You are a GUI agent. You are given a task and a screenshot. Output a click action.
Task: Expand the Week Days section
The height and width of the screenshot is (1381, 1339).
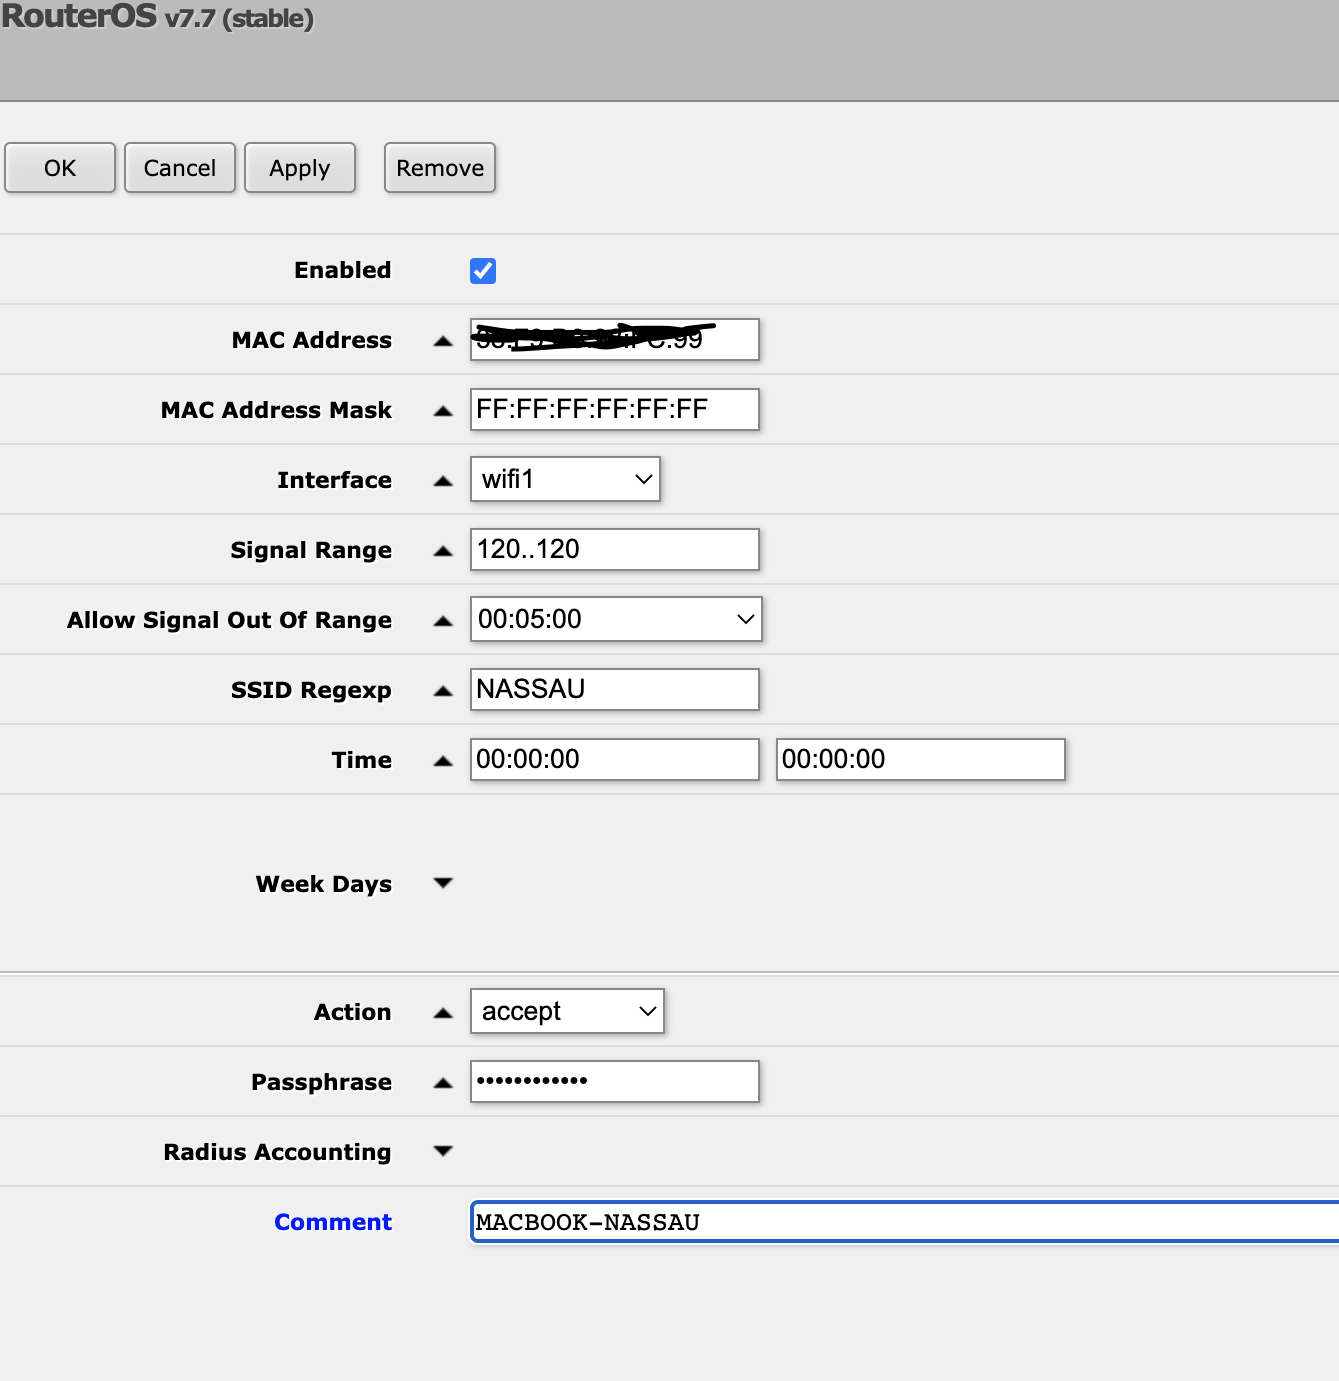point(443,883)
